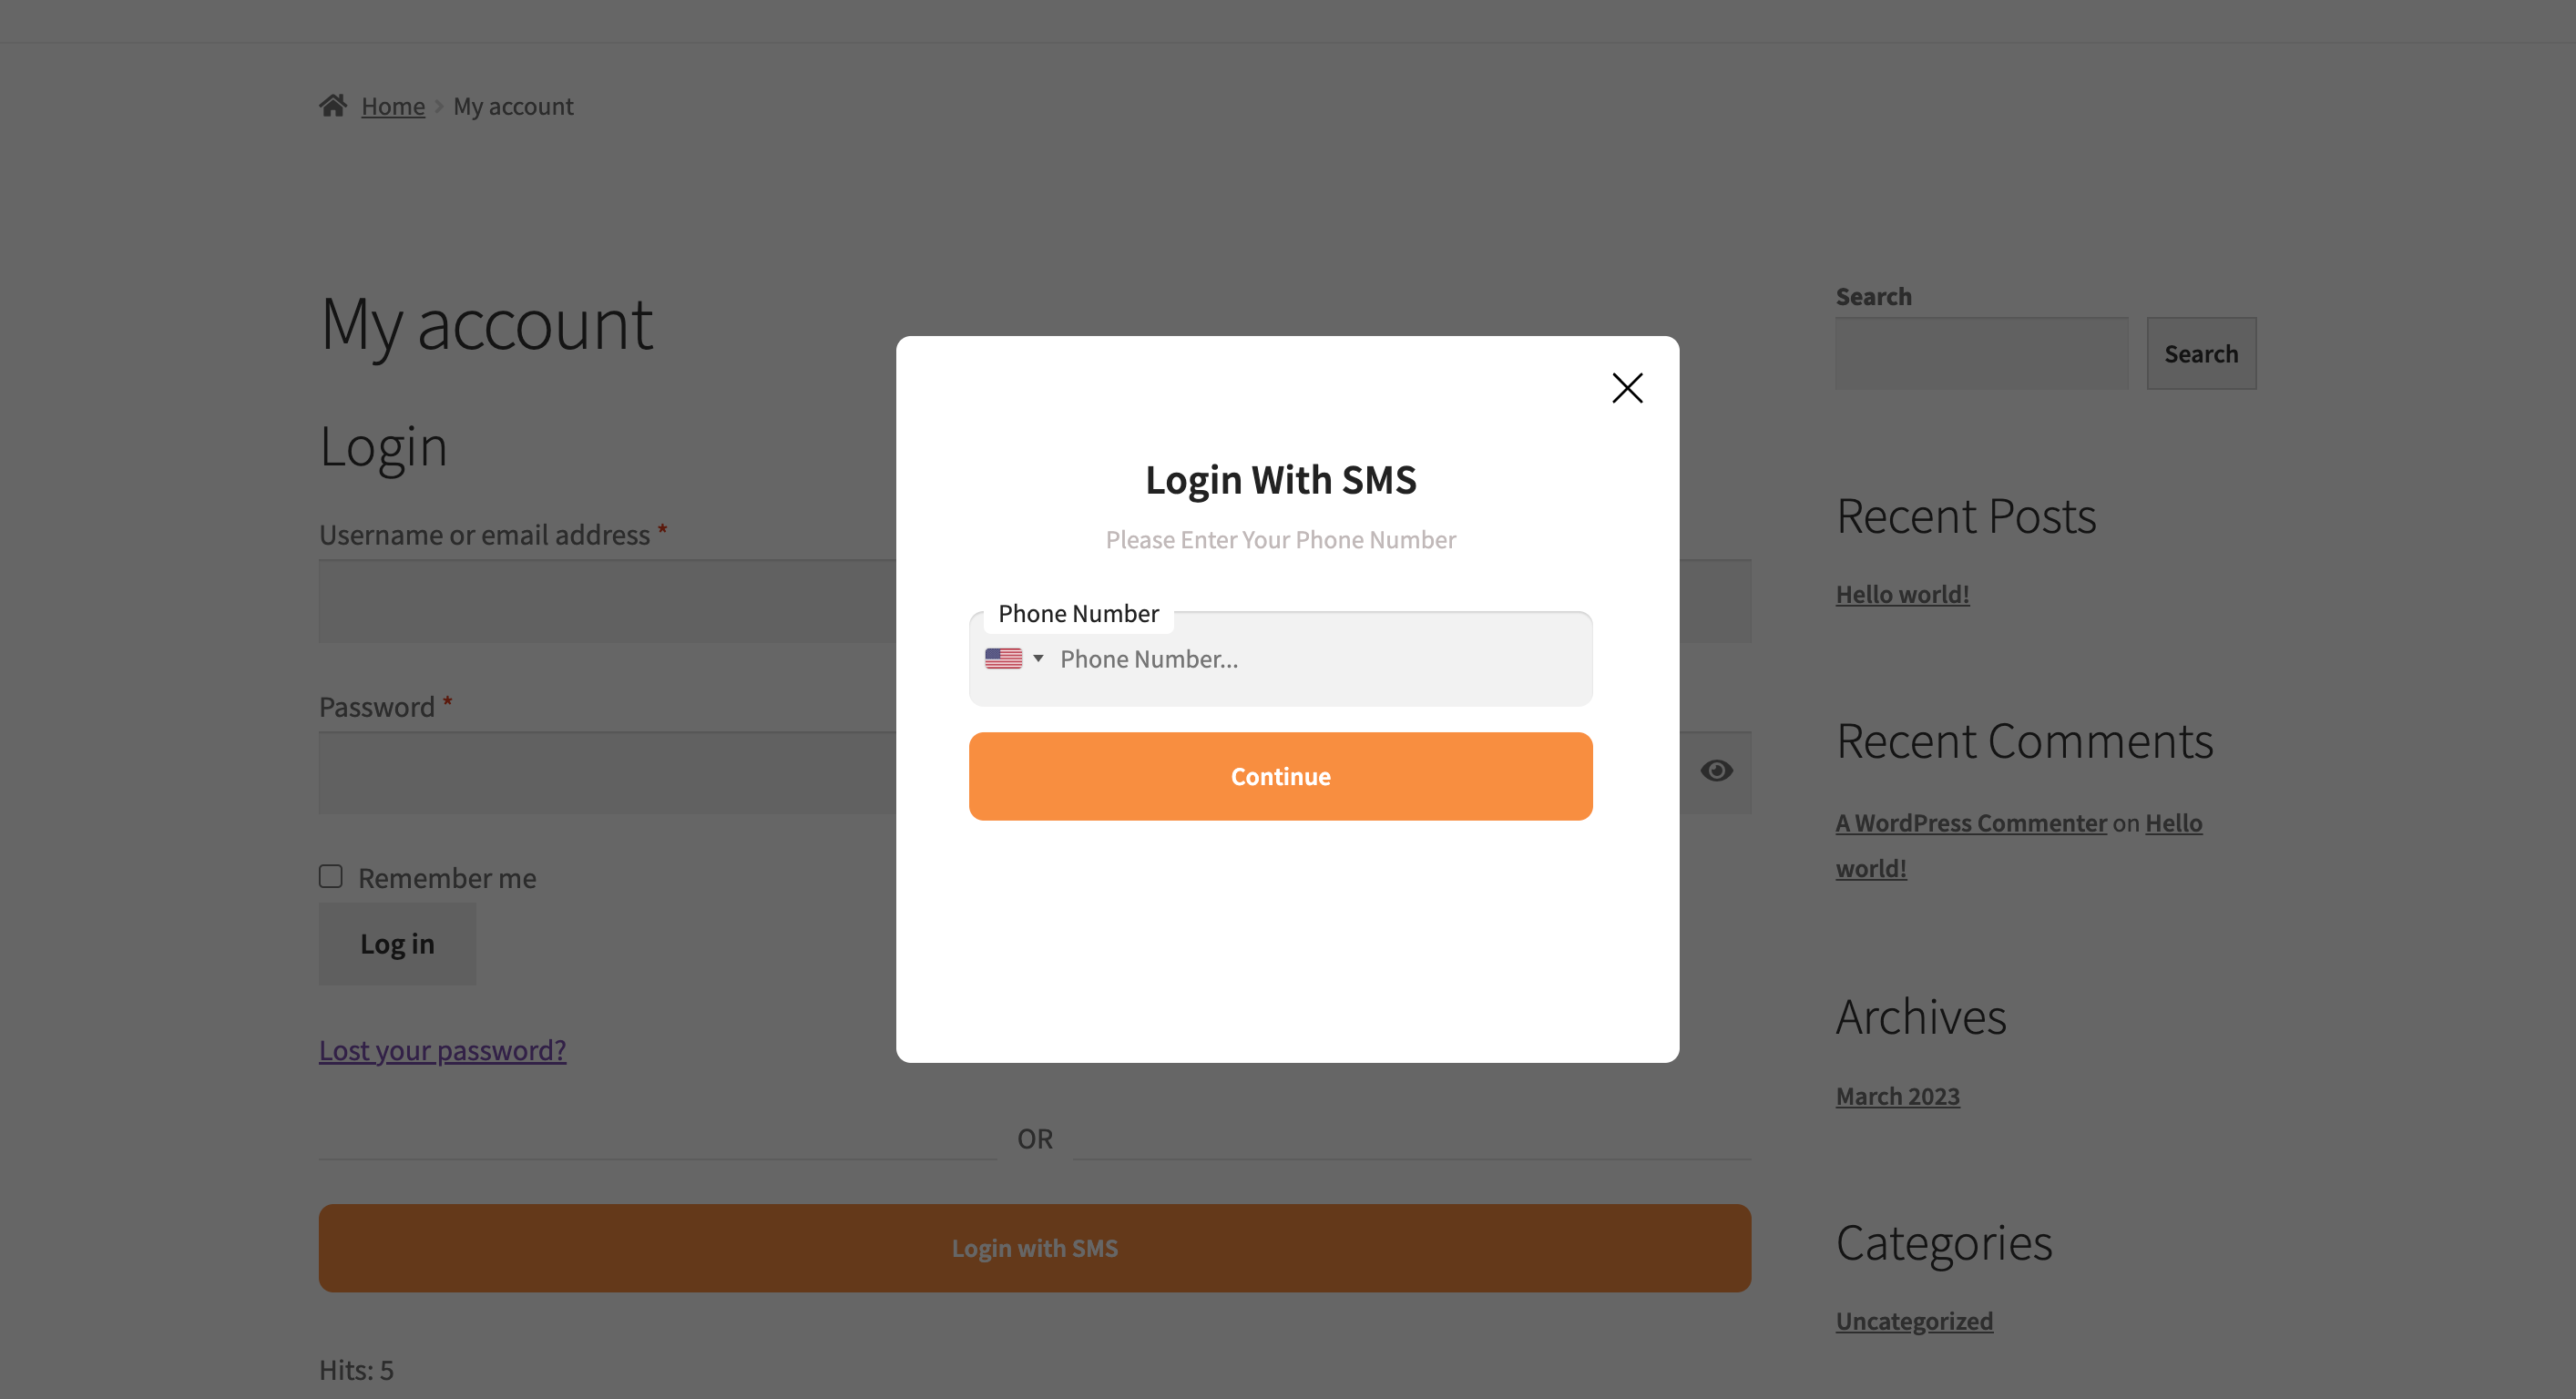Open the Lost your password link
This screenshot has height=1399, width=2576.
pyautogui.click(x=442, y=1050)
